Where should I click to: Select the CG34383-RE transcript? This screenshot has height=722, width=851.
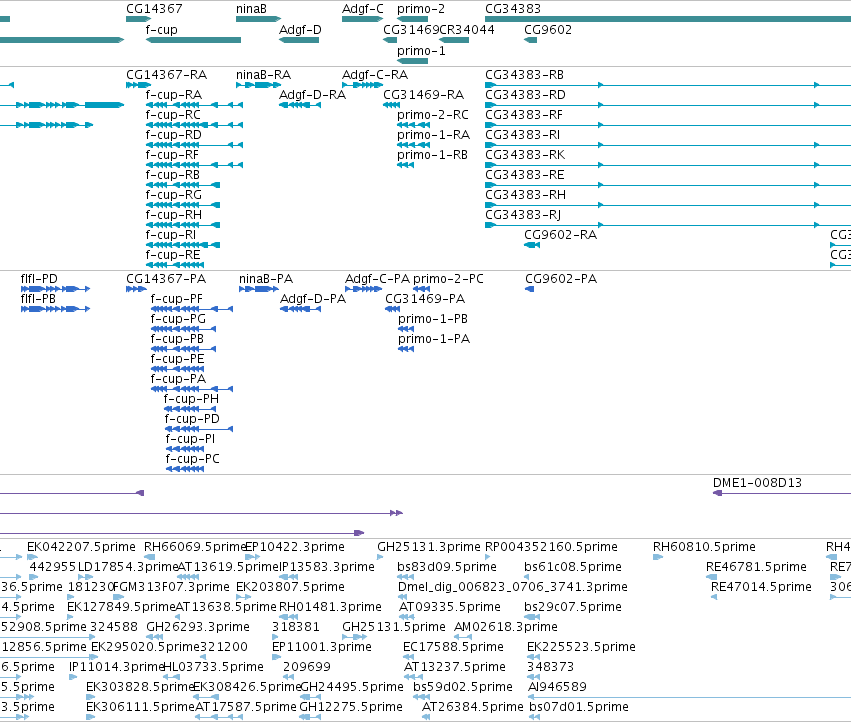click(668, 185)
